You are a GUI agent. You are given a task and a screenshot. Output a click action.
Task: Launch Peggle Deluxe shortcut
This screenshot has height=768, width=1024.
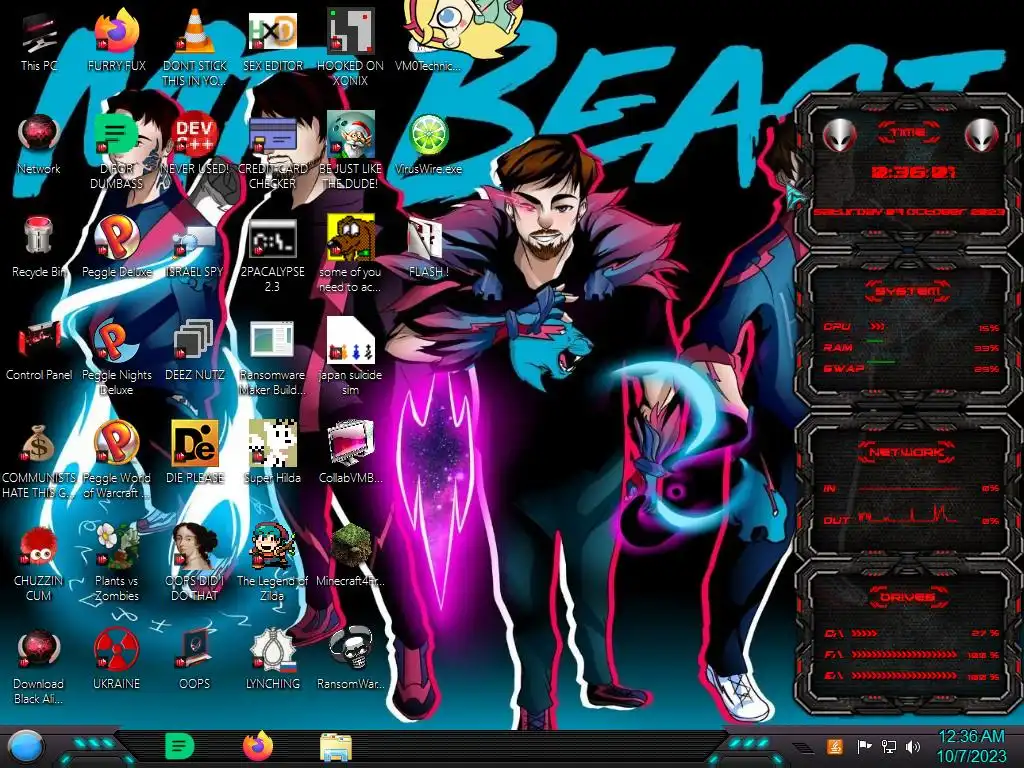point(116,238)
